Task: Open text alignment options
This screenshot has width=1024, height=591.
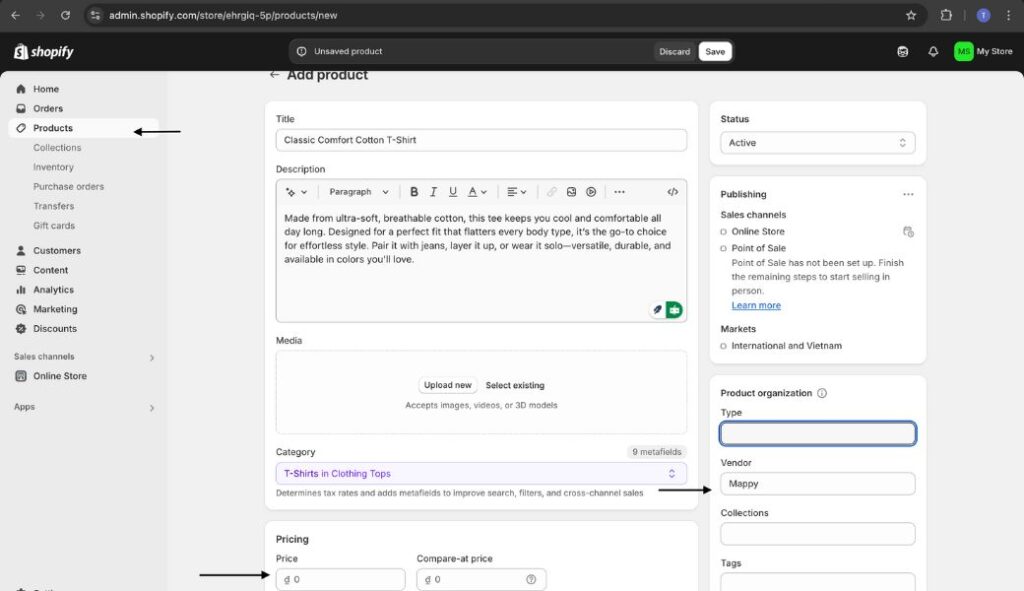Action: click(516, 192)
